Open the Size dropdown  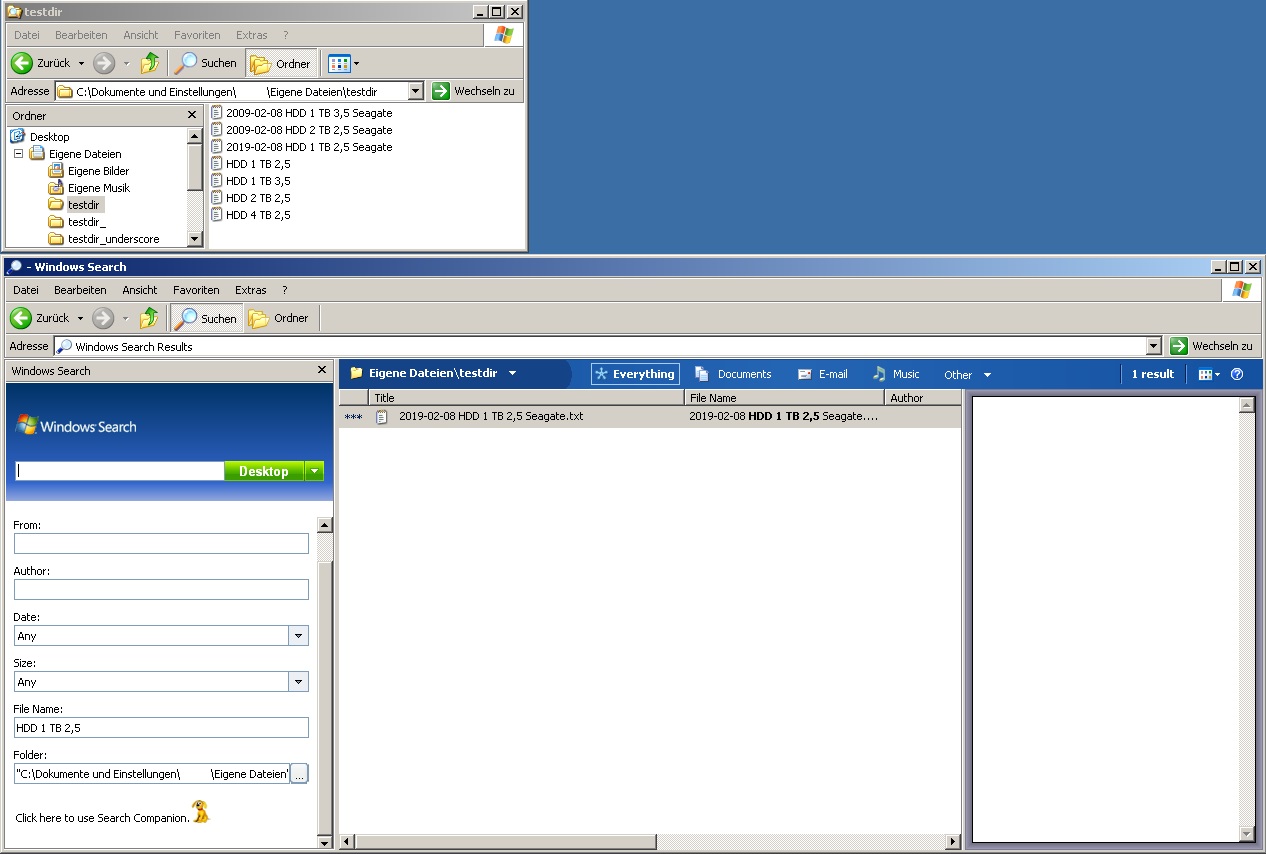(x=298, y=682)
